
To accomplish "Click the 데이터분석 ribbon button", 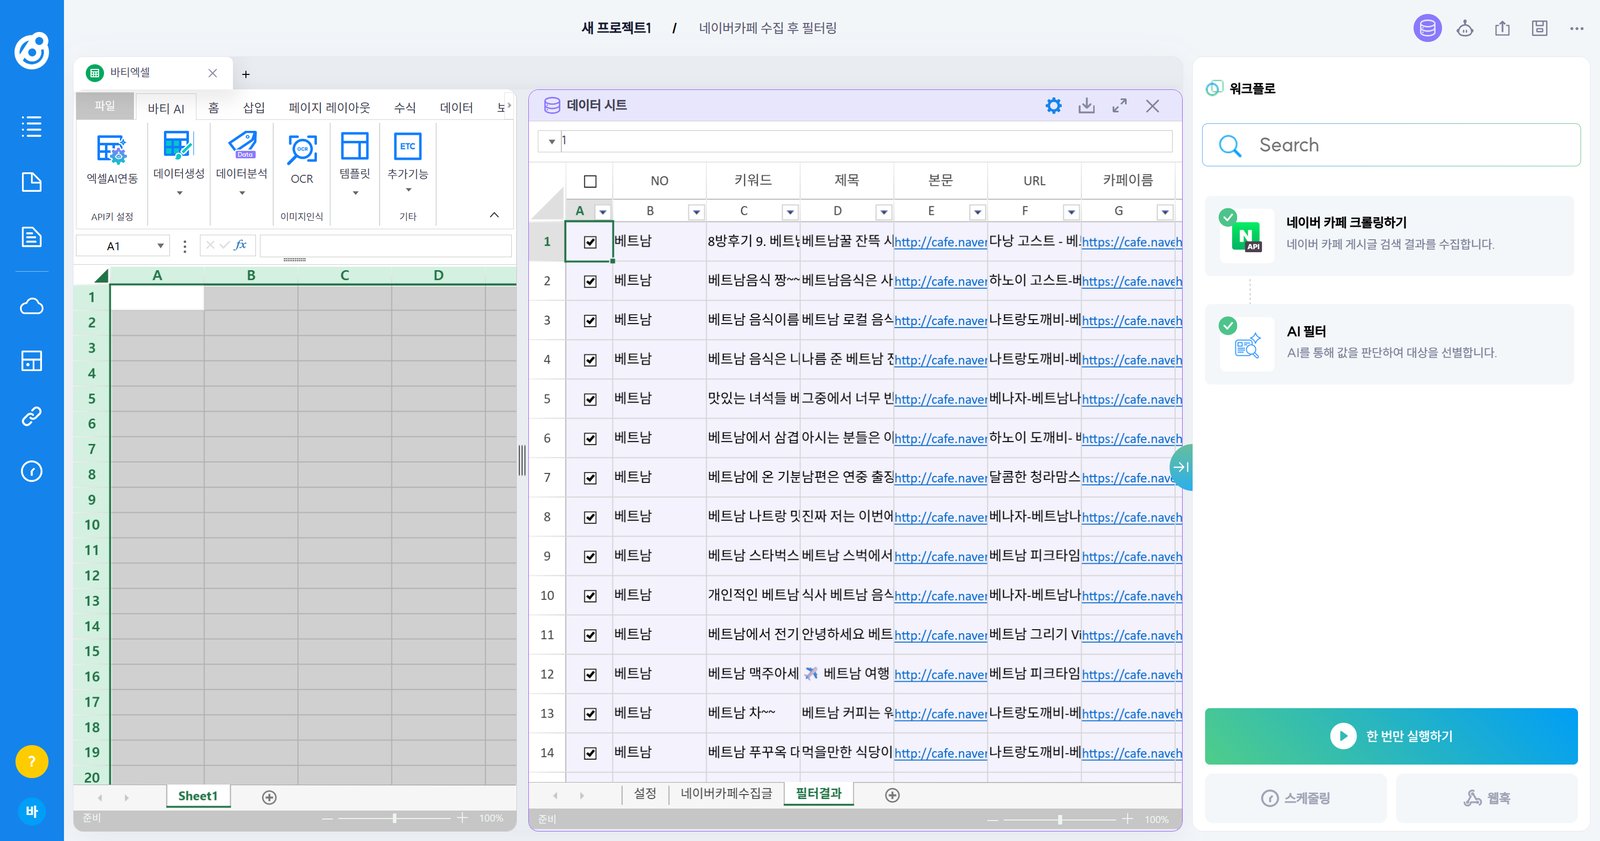I will pos(242,162).
